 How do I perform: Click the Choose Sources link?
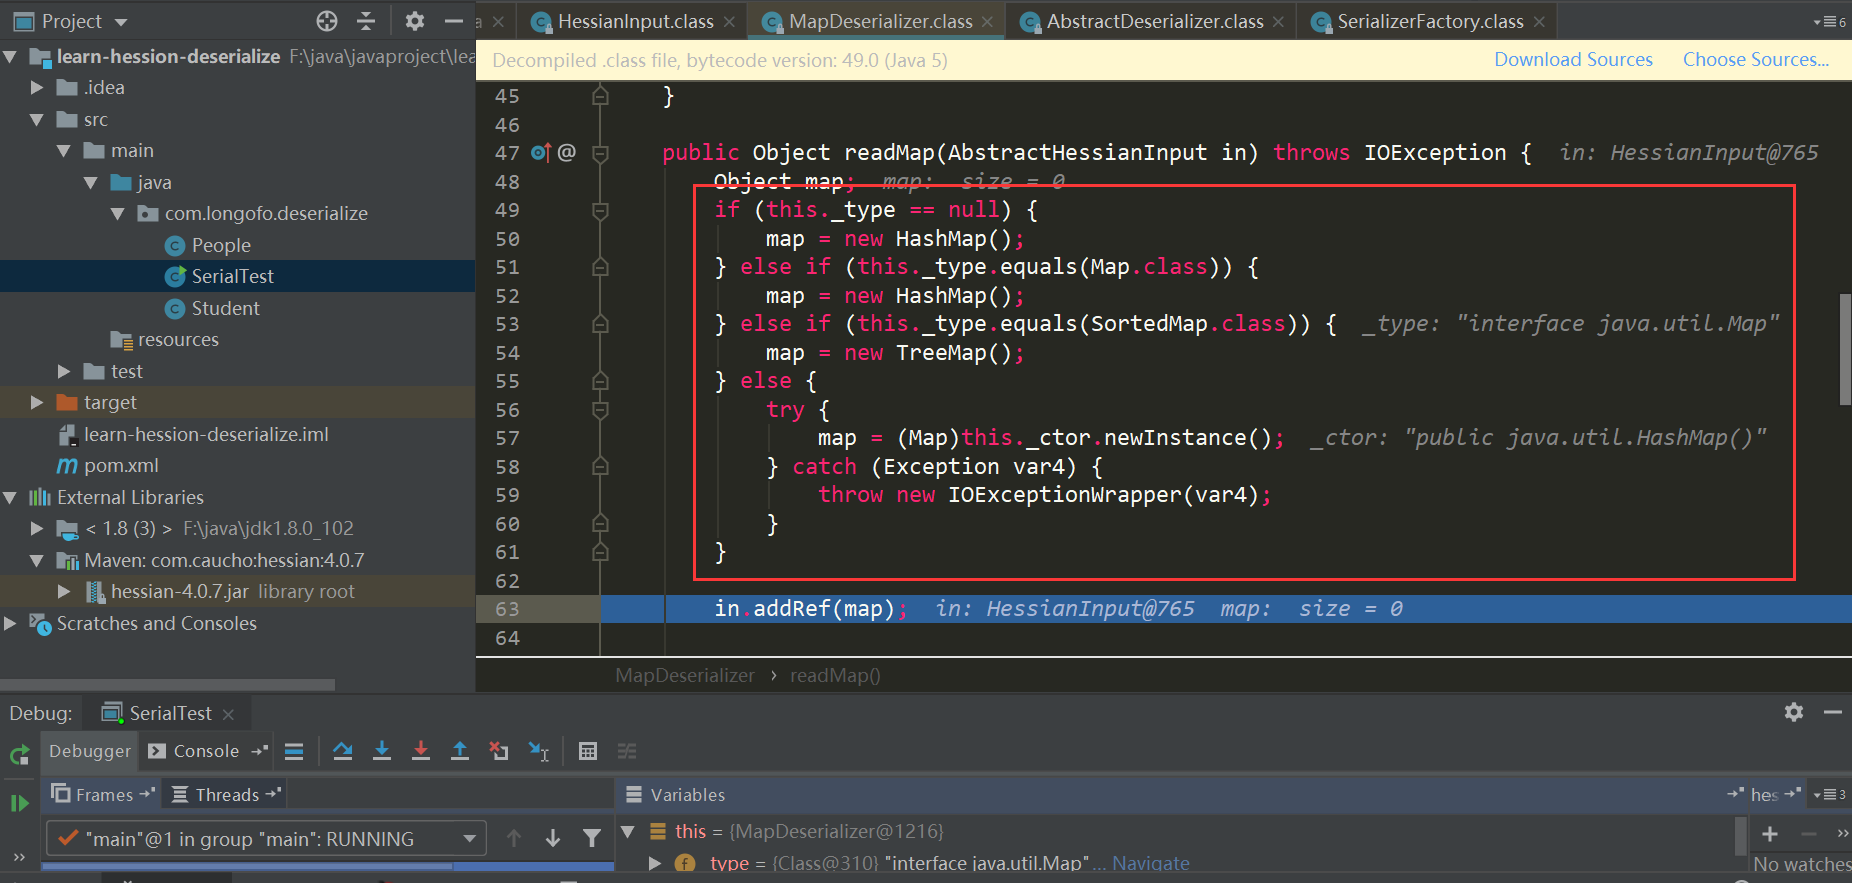[1755, 60]
